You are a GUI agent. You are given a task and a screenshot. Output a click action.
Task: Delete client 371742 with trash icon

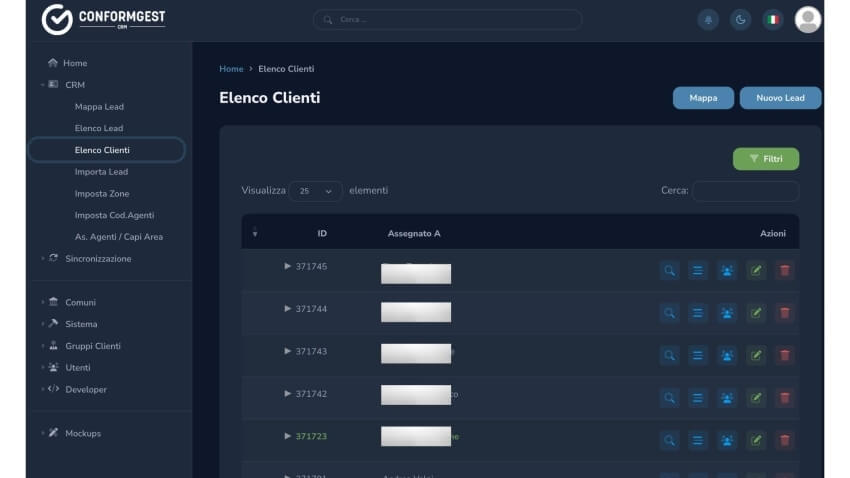(784, 398)
